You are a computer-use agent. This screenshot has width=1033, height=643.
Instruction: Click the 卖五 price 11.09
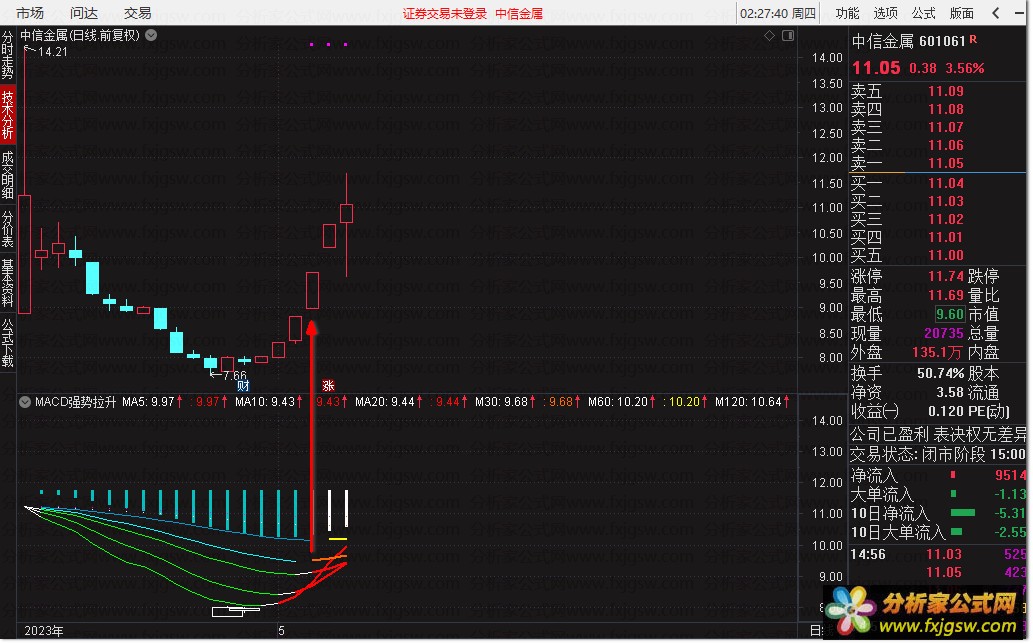(x=946, y=92)
